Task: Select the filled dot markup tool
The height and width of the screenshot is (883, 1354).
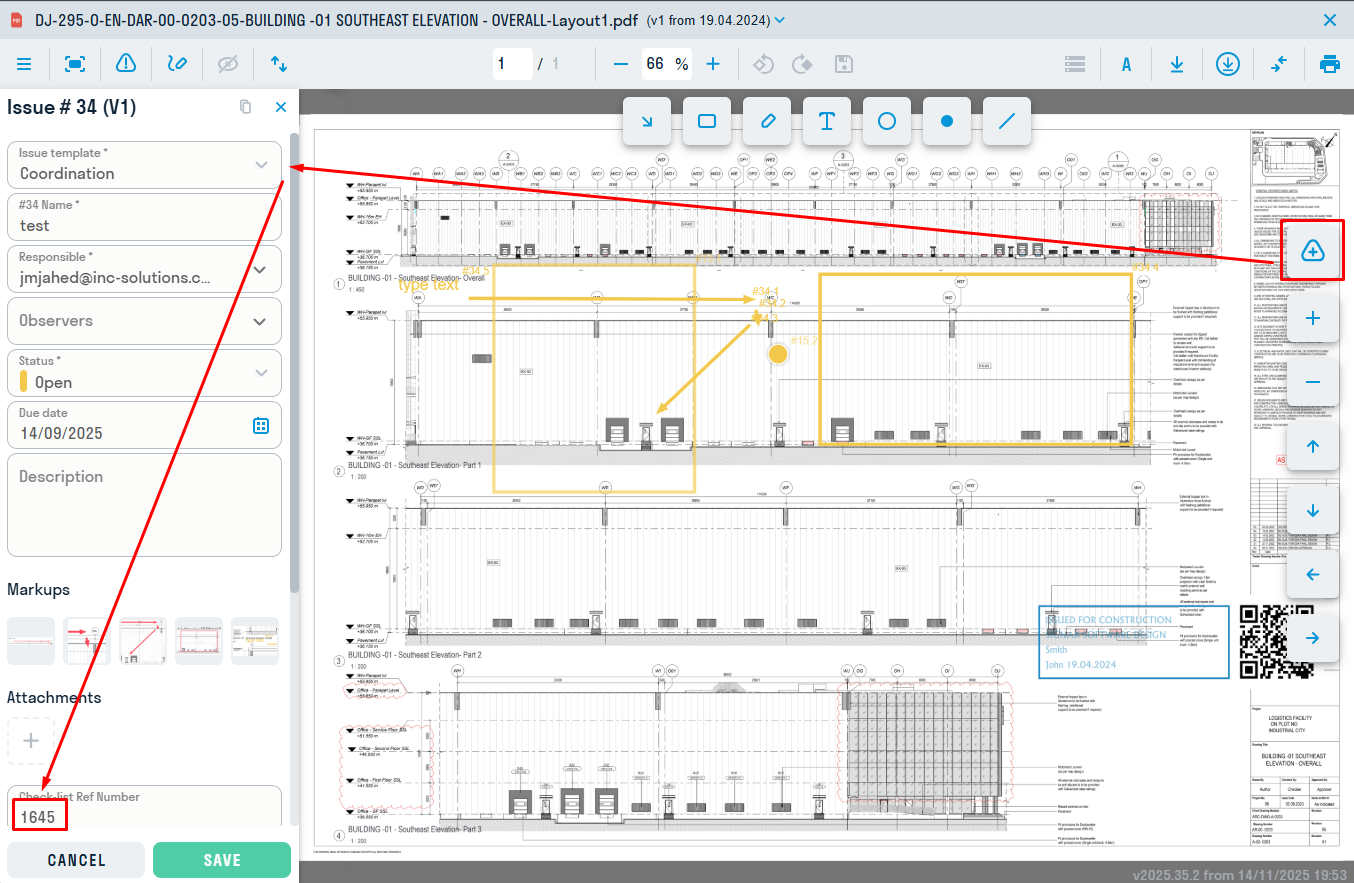Action: pos(947,121)
